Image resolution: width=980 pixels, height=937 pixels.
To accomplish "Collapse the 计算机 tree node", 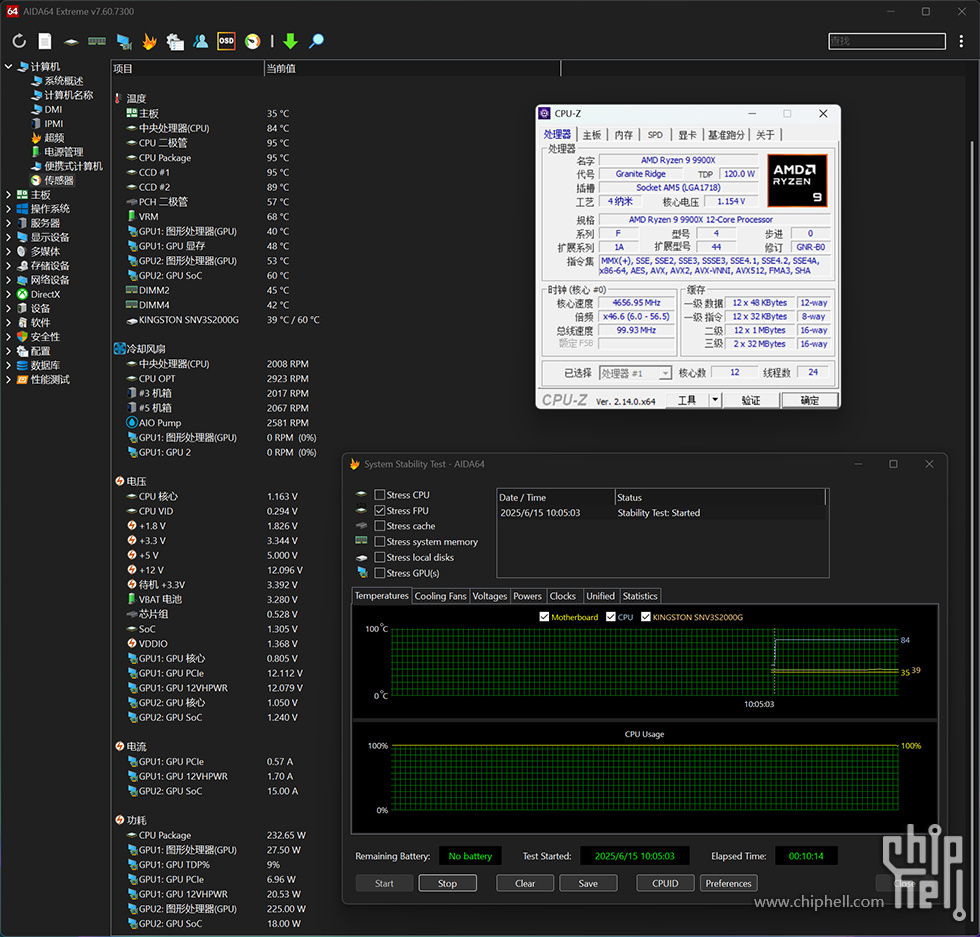I will 8,66.
